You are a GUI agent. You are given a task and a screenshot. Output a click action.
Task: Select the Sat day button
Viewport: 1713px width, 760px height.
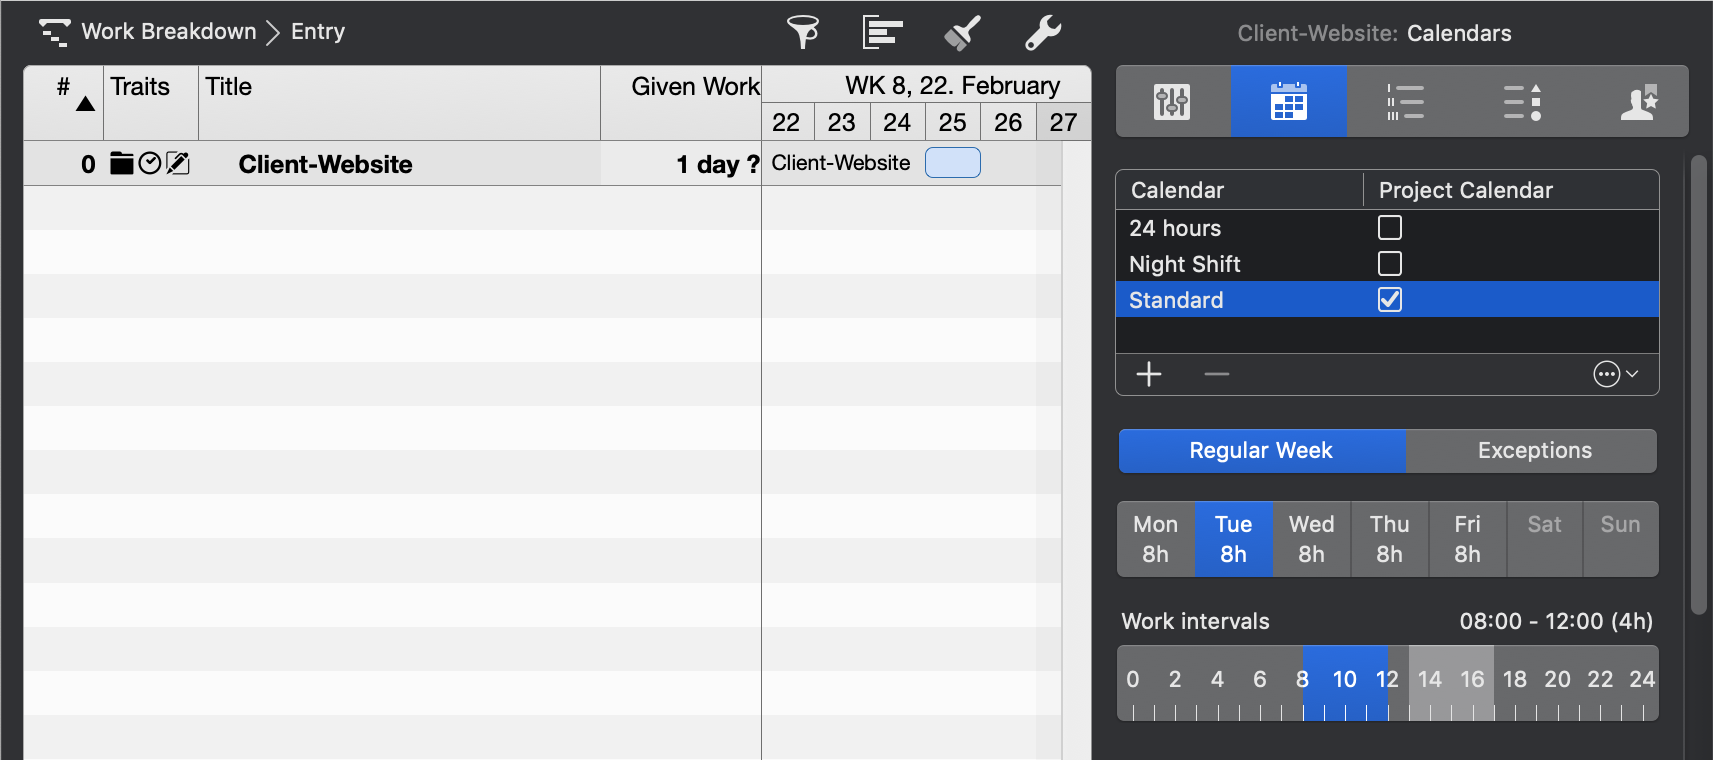point(1544,539)
